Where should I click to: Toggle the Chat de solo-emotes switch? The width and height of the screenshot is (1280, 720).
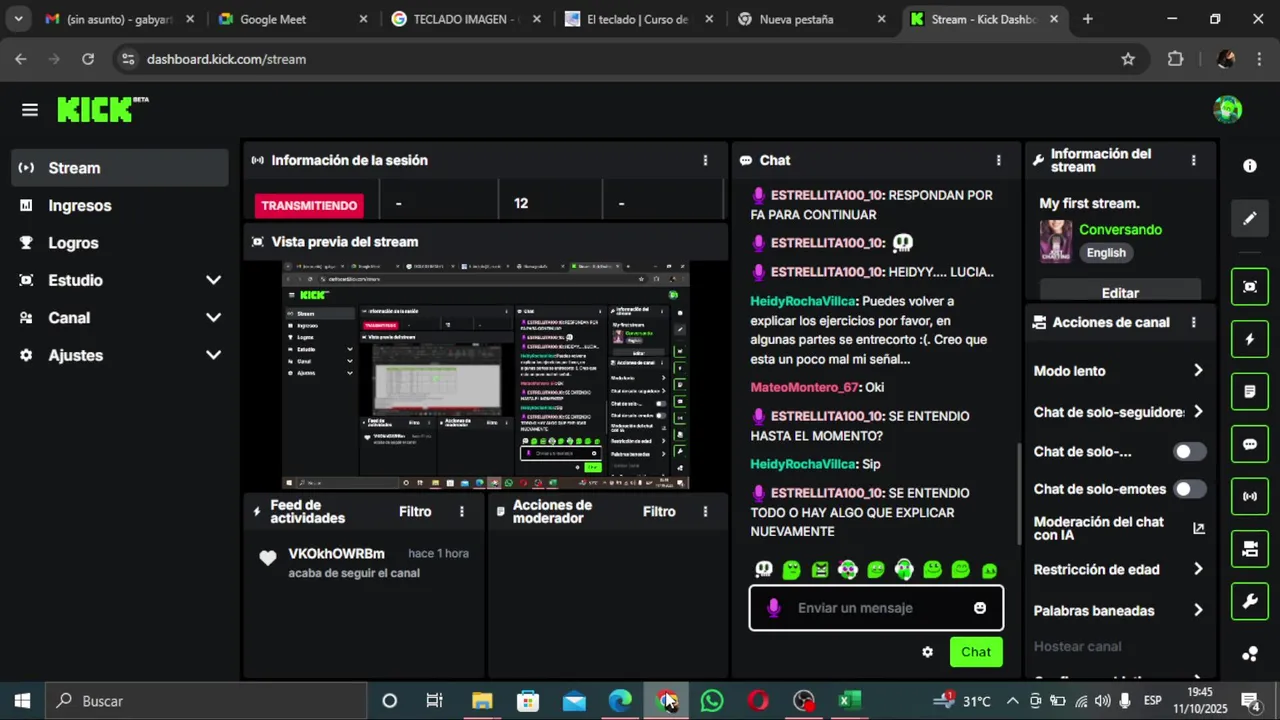(1189, 489)
